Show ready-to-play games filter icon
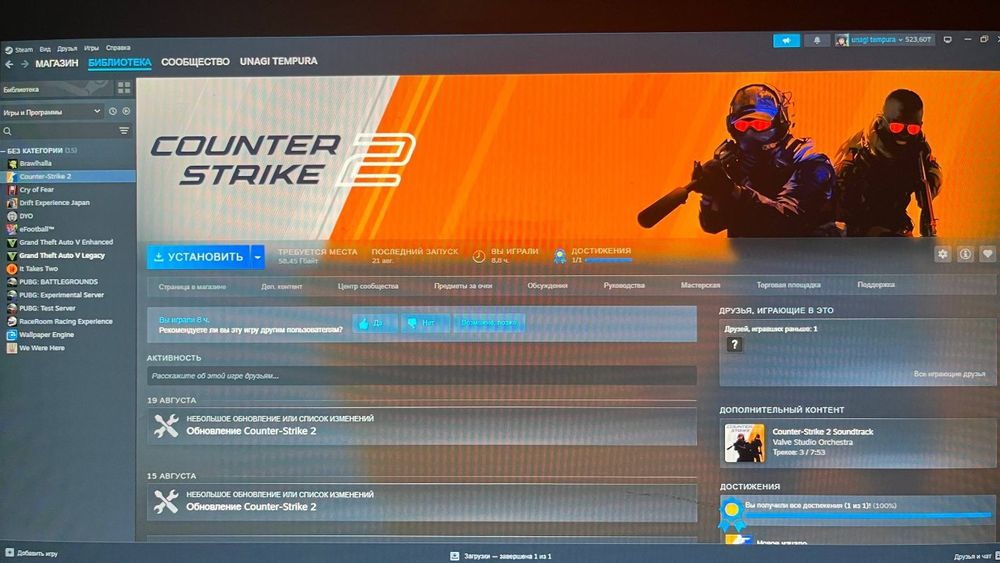 [126, 111]
